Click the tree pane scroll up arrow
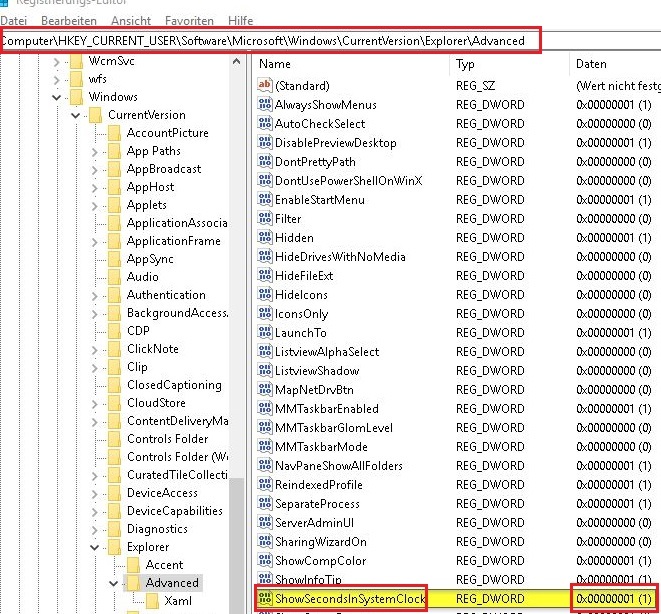The image size is (661, 614). (237, 62)
